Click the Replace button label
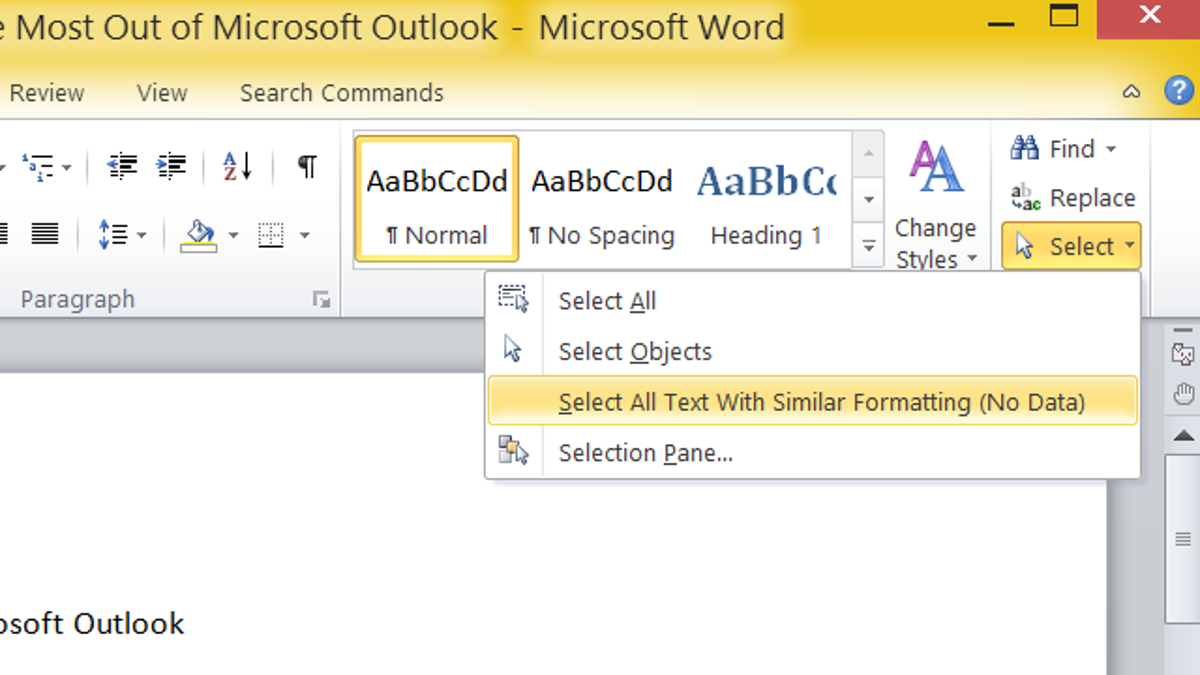The width and height of the screenshot is (1200, 675). tap(1092, 198)
